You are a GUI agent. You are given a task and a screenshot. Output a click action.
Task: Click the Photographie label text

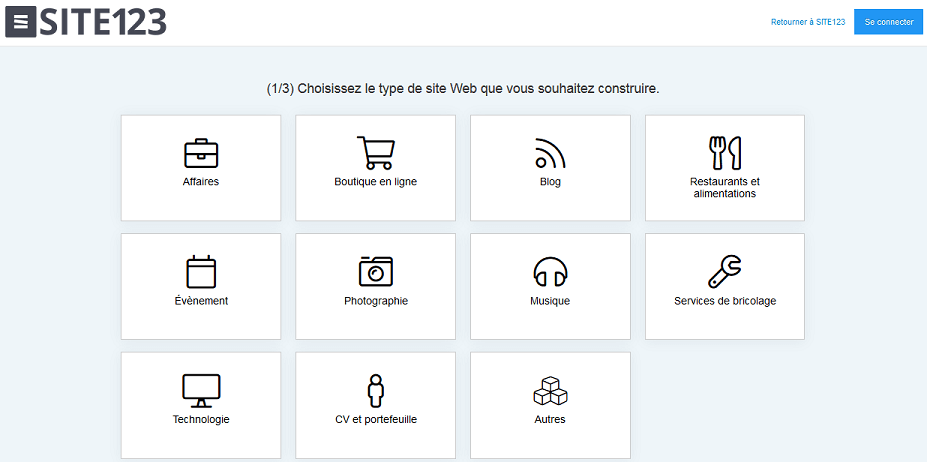(376, 301)
